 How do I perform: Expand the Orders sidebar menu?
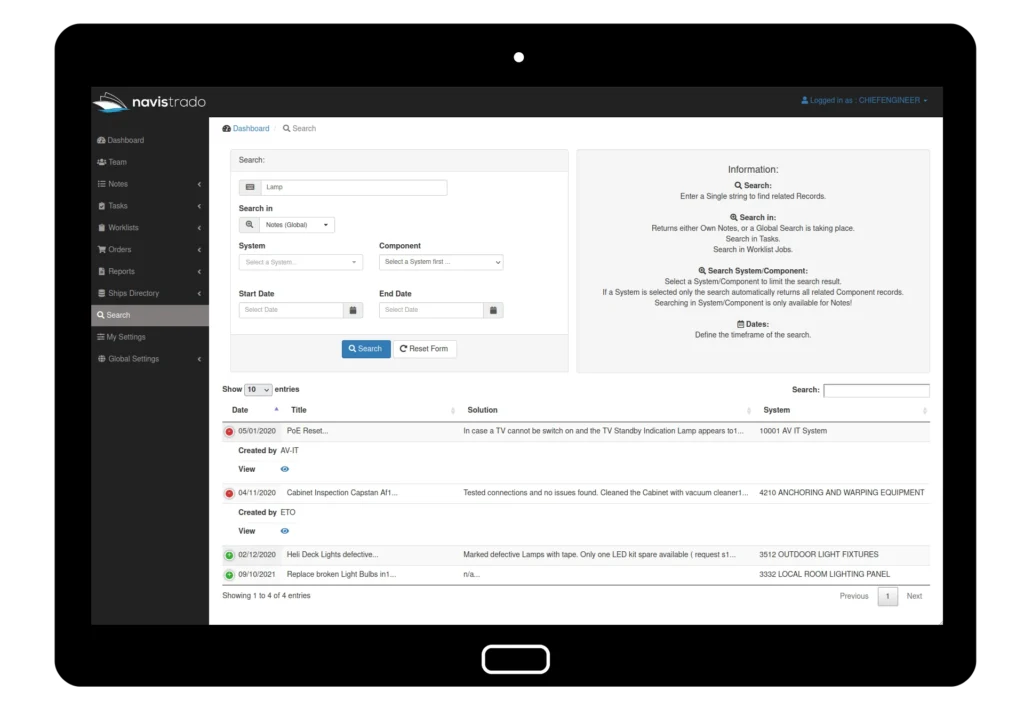[150, 249]
